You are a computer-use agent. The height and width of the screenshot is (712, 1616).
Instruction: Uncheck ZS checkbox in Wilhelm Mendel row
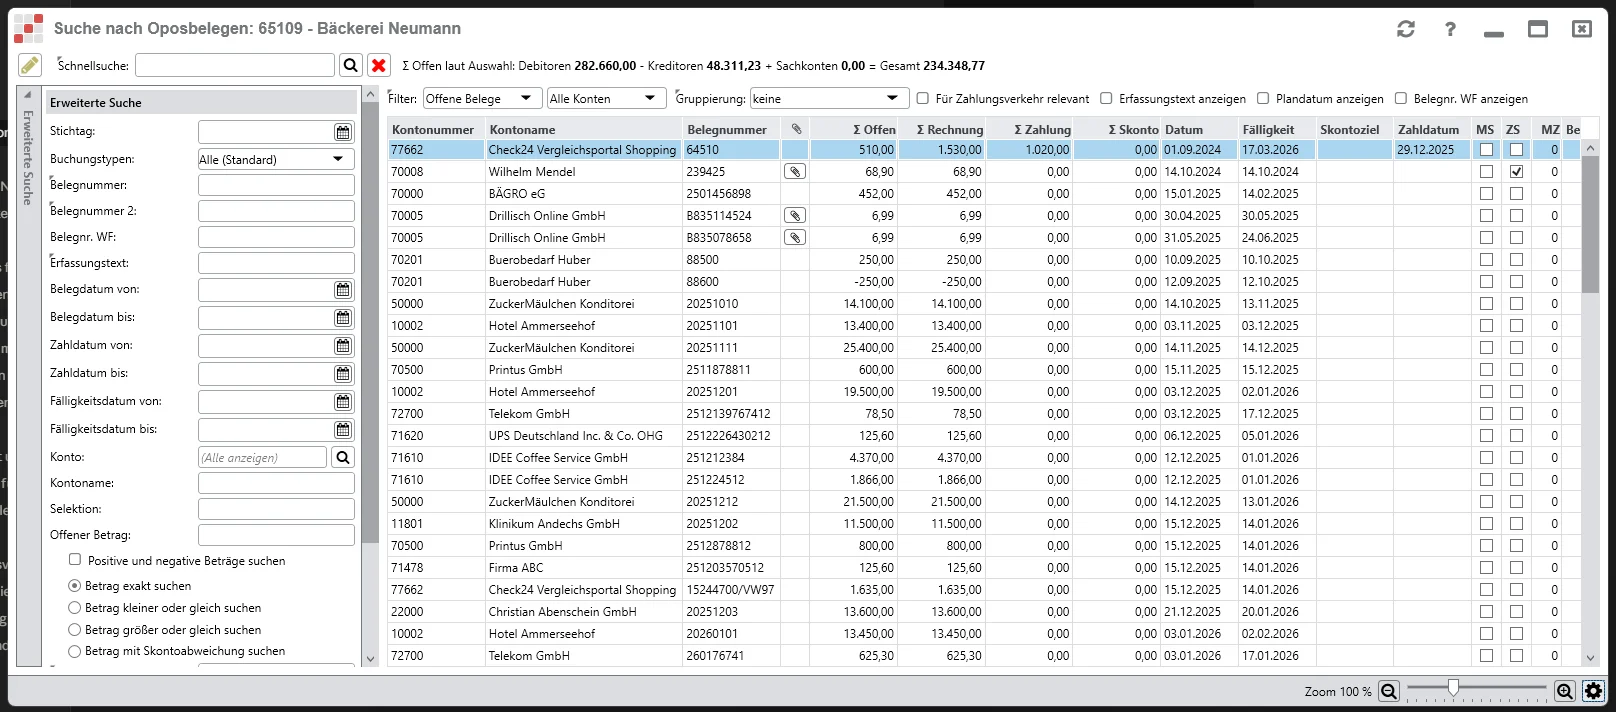tap(1516, 172)
